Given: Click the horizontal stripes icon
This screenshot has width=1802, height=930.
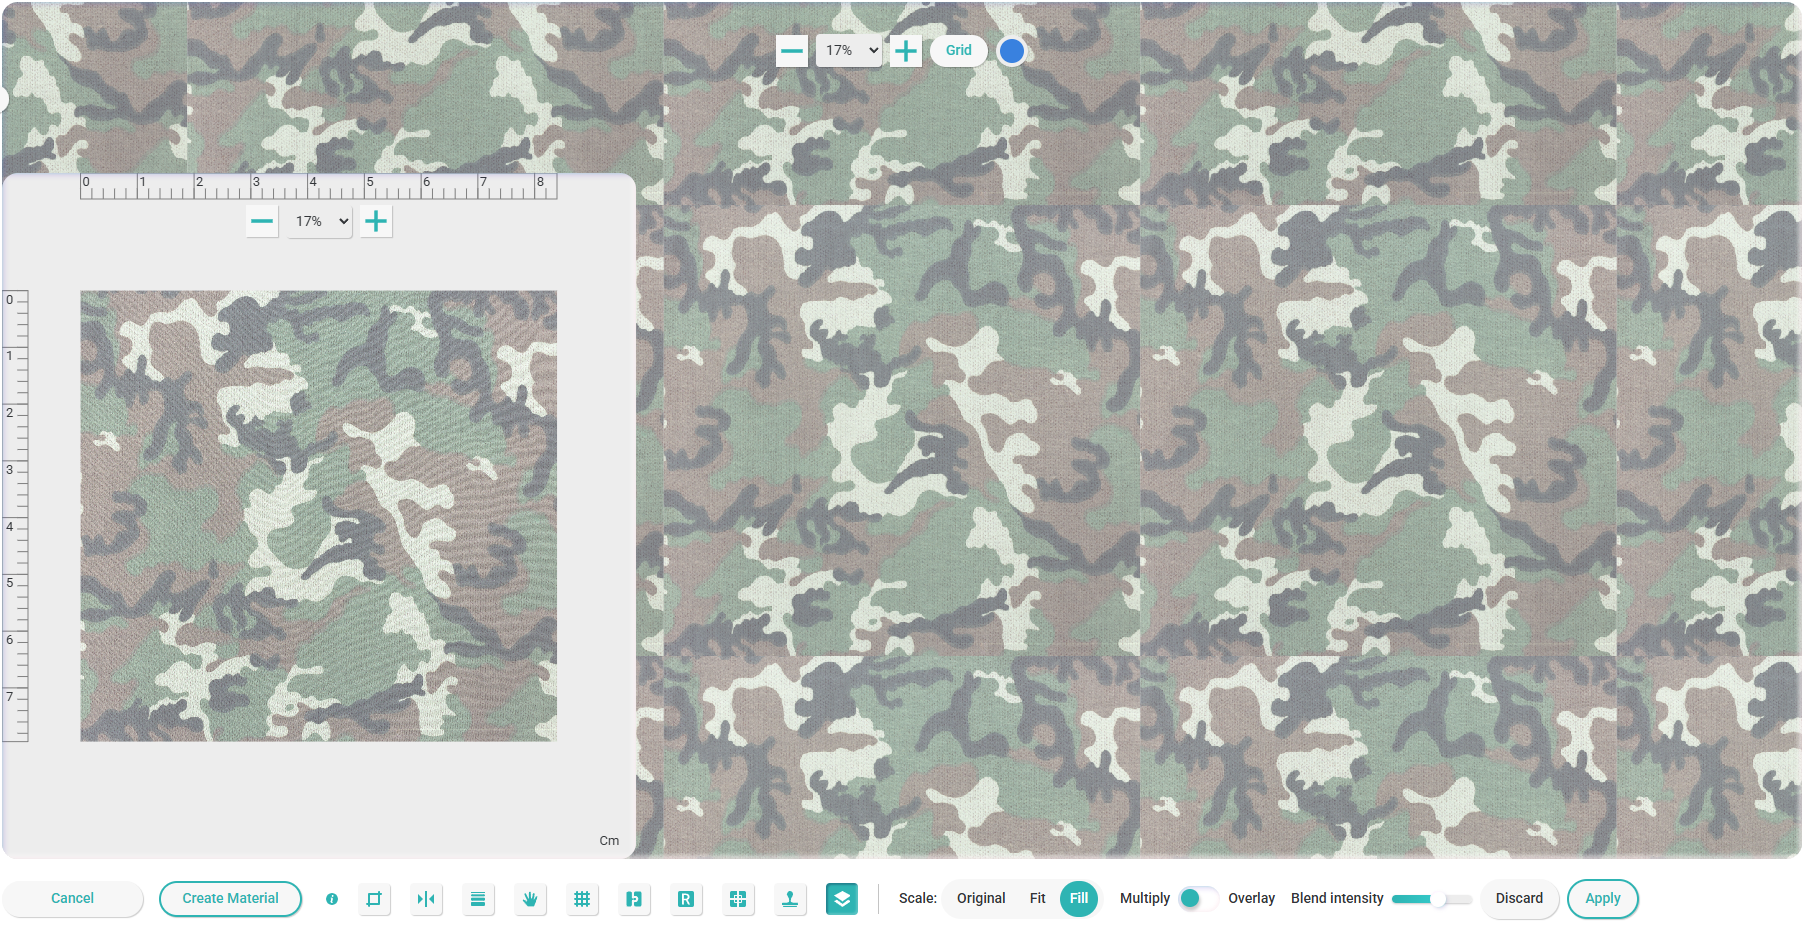Looking at the screenshot, I should 478,899.
